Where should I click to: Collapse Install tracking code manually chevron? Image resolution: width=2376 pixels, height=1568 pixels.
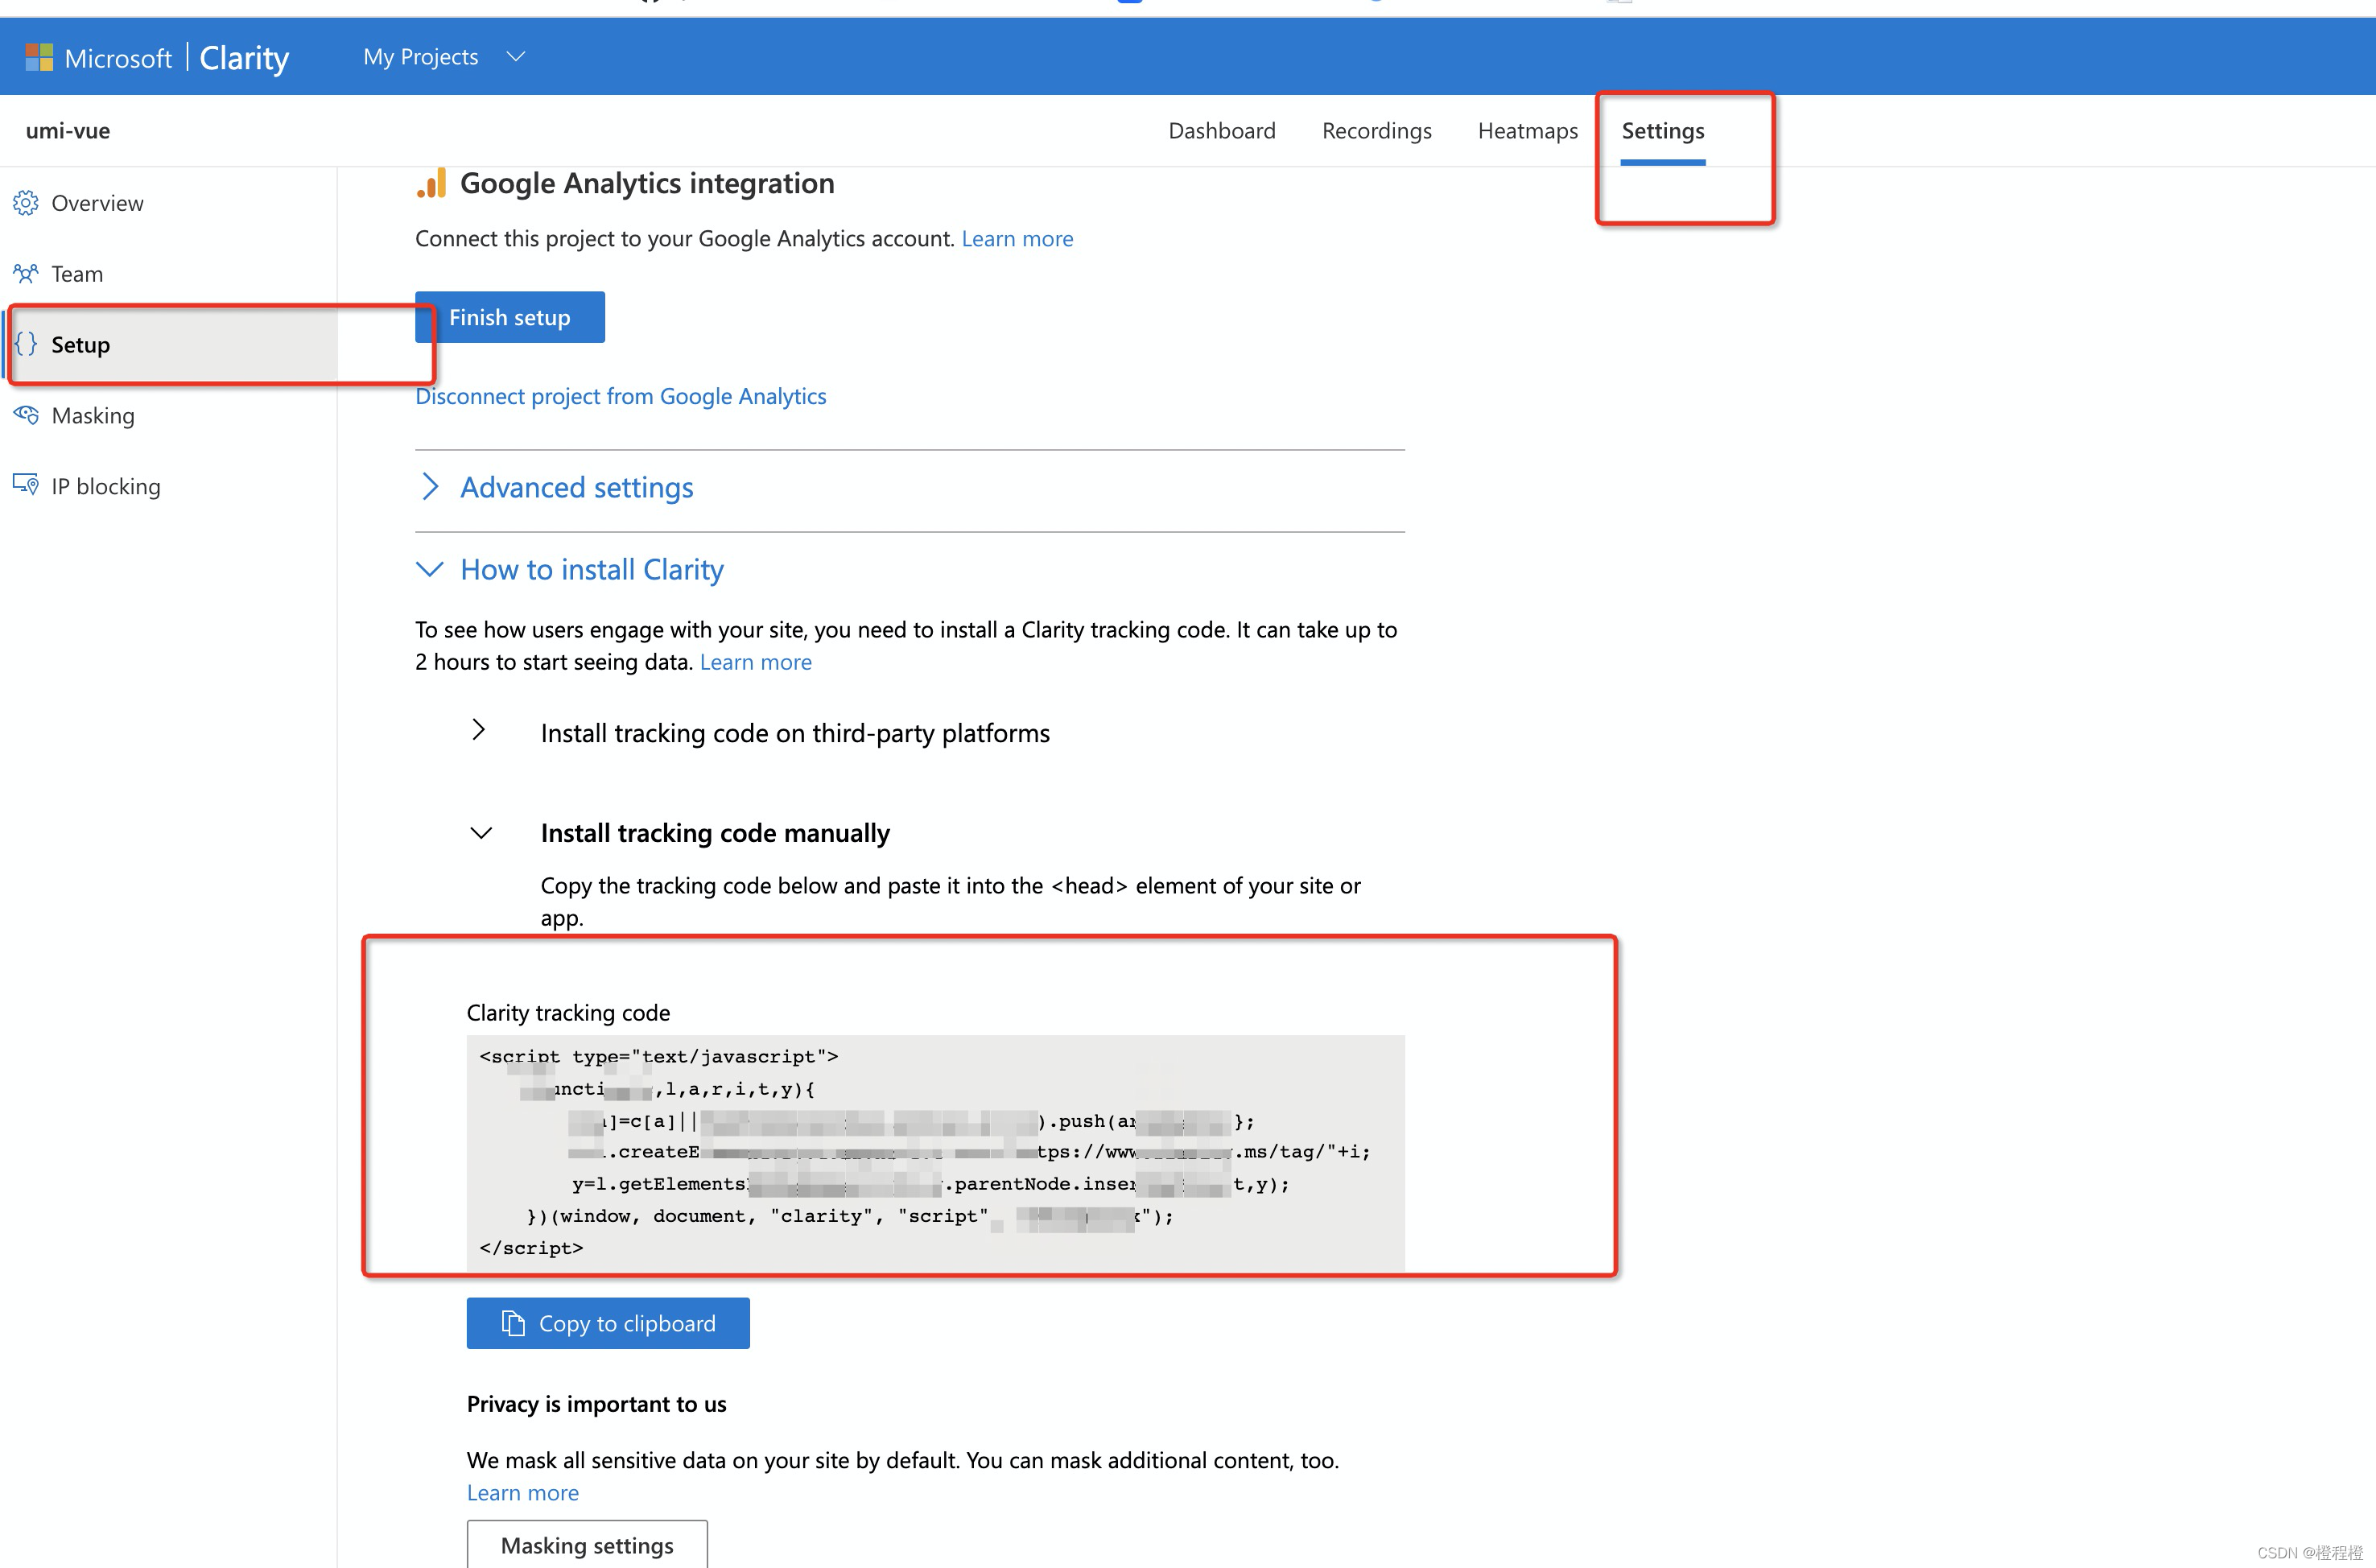tap(481, 833)
